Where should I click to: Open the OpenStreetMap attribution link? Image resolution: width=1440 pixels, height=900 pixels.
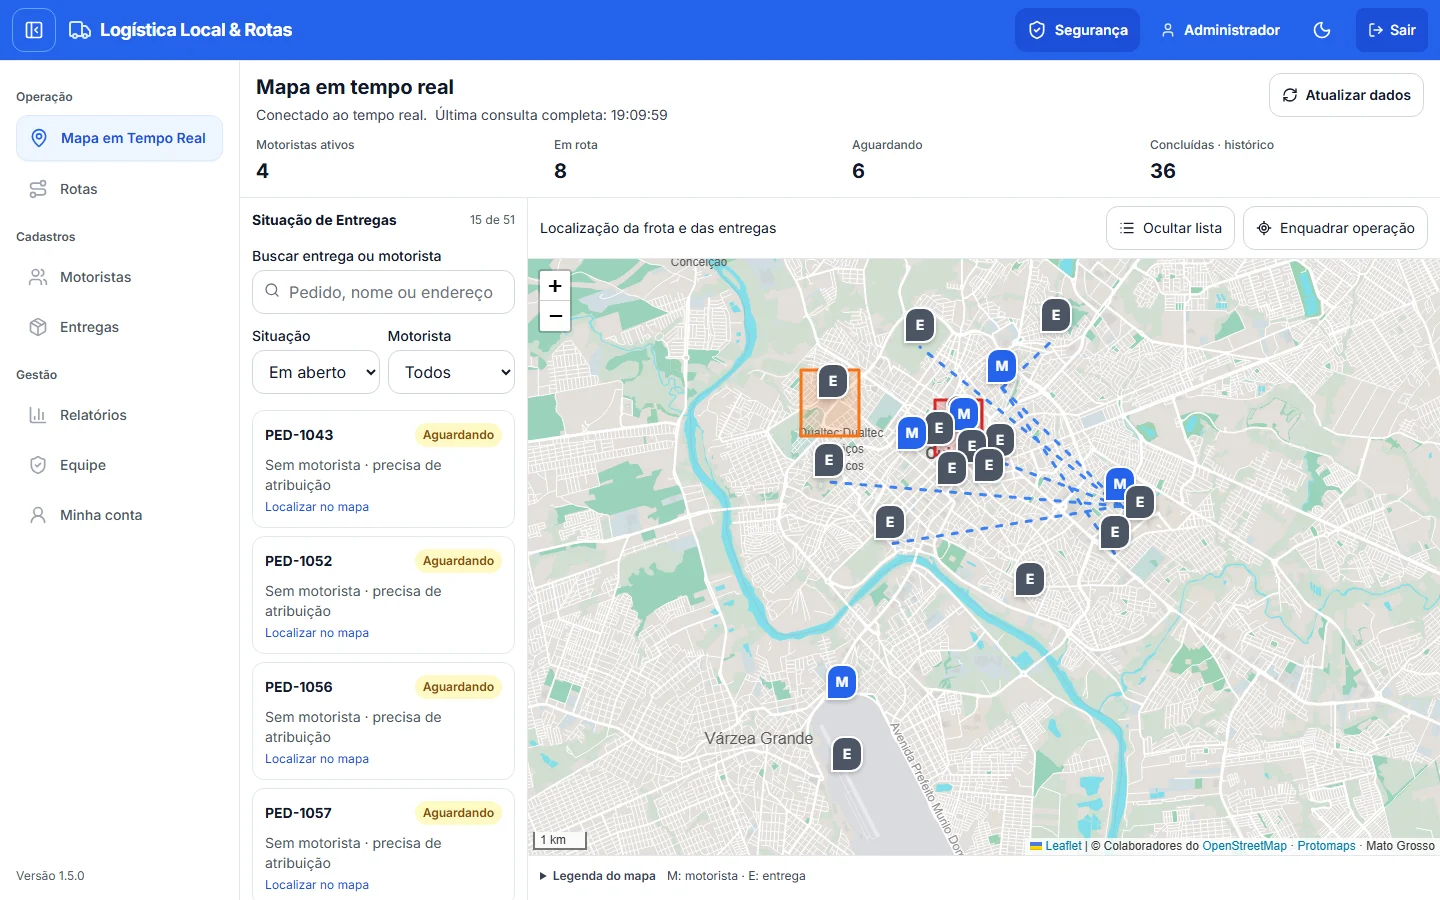tap(1244, 846)
